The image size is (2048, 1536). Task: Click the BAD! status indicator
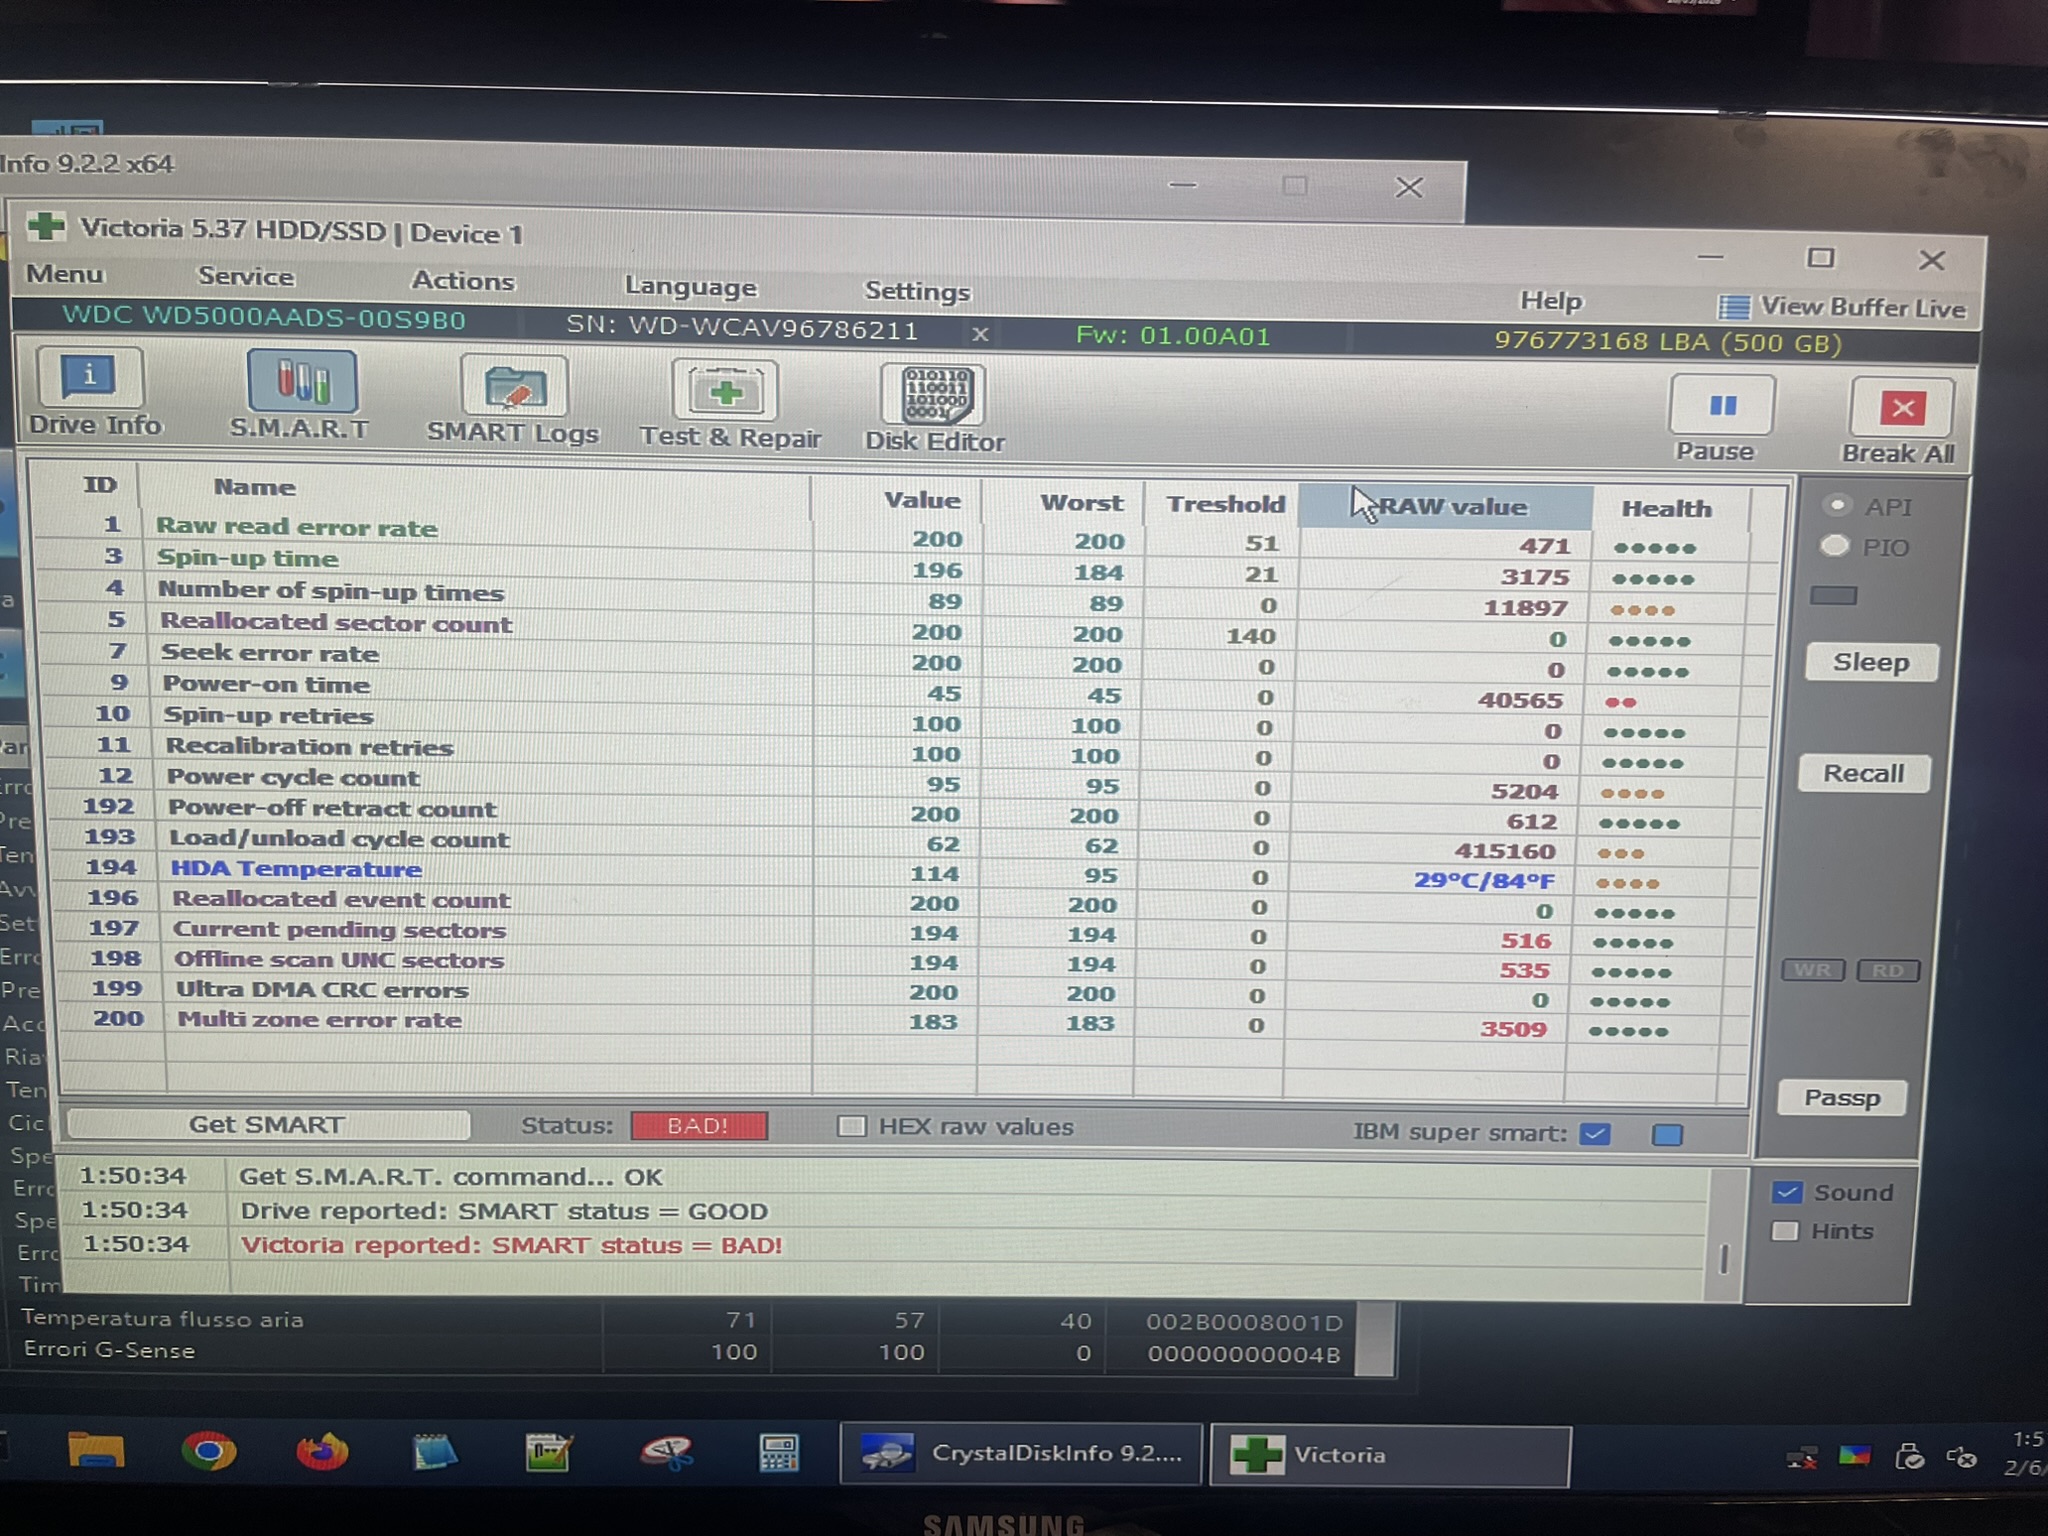click(698, 1126)
